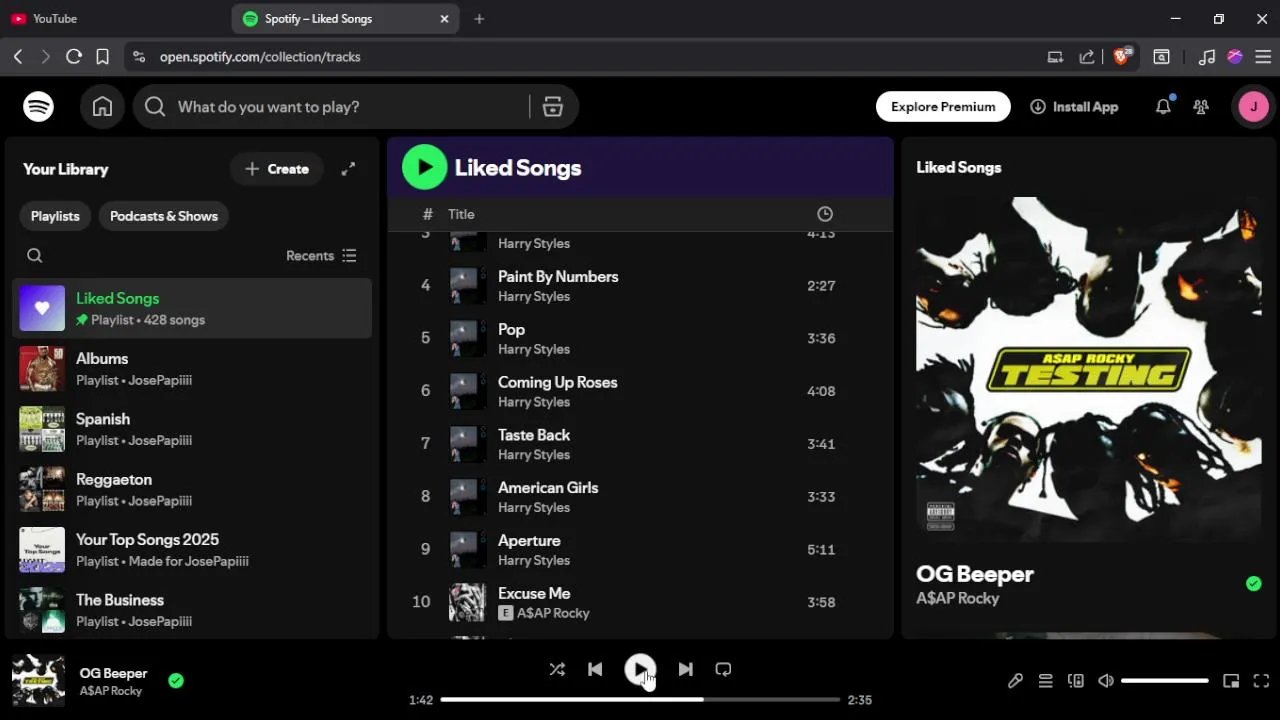Expand Your Library to full view
The width and height of the screenshot is (1280, 720).
coord(348,169)
